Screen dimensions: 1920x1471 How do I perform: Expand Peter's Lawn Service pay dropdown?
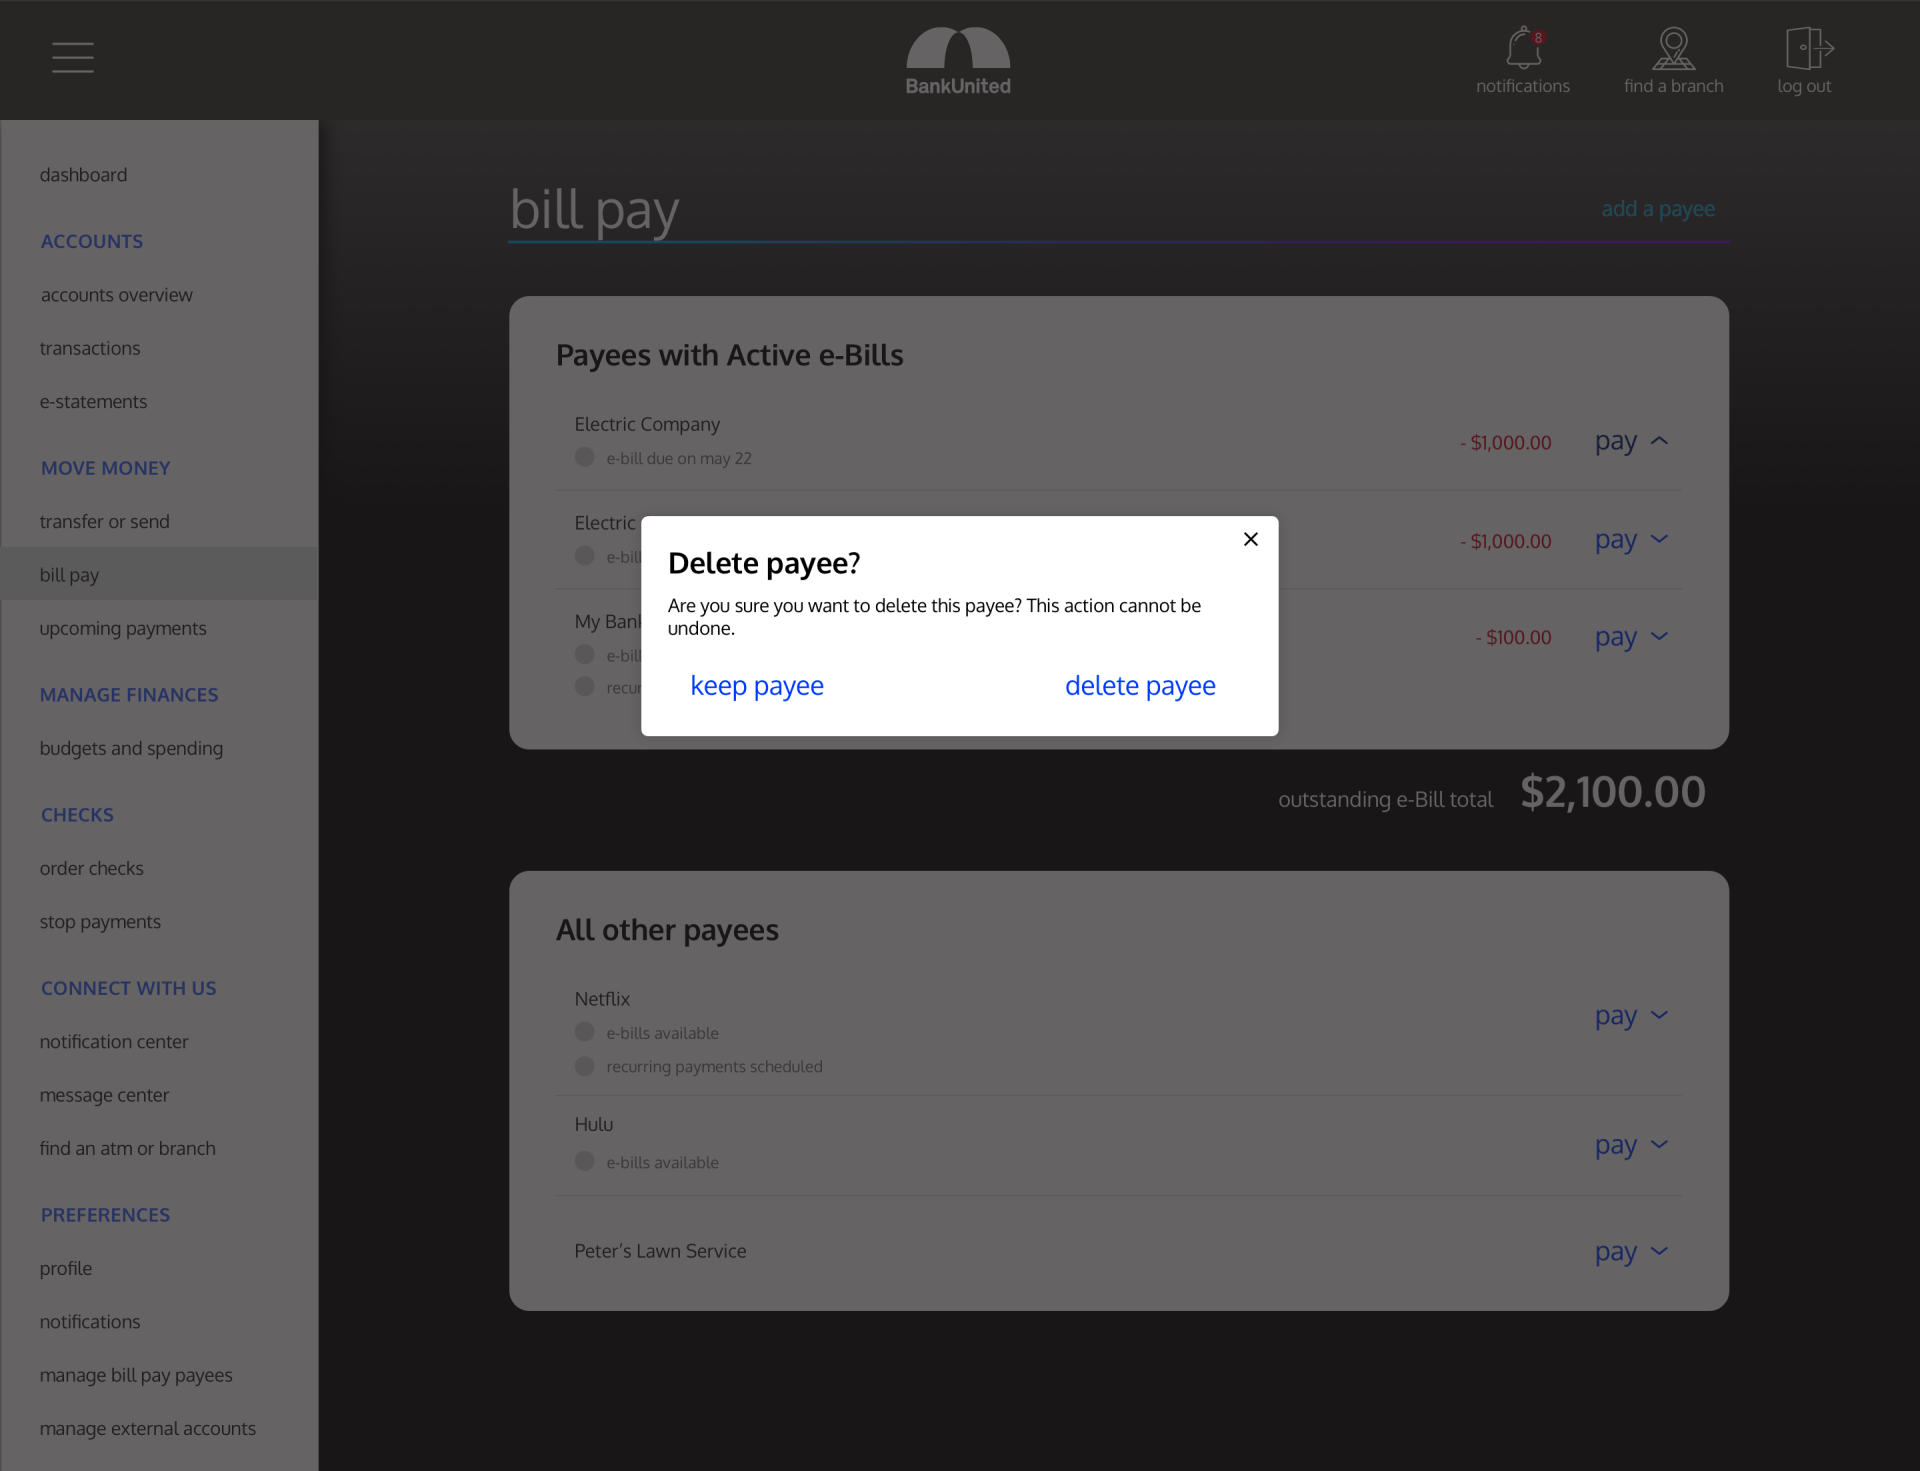pos(1660,1251)
